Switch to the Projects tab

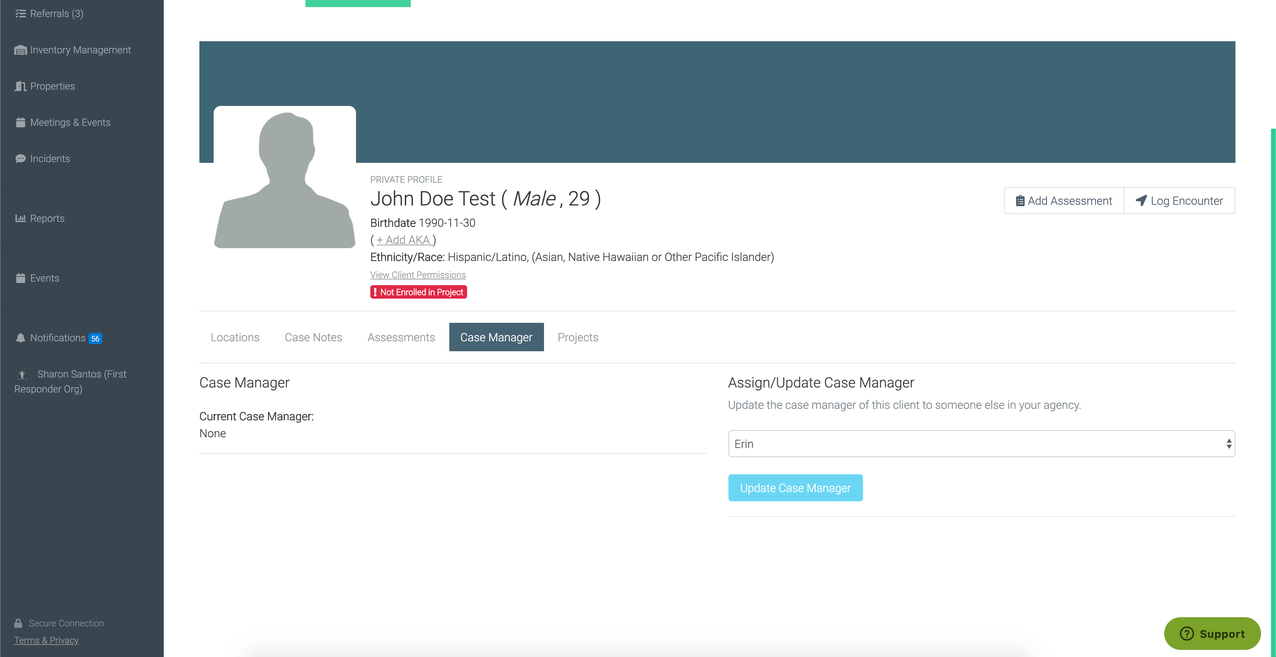pos(578,337)
